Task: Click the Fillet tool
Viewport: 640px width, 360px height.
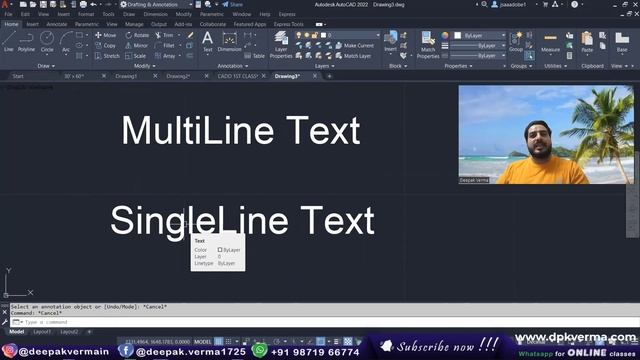Action: [x=165, y=46]
